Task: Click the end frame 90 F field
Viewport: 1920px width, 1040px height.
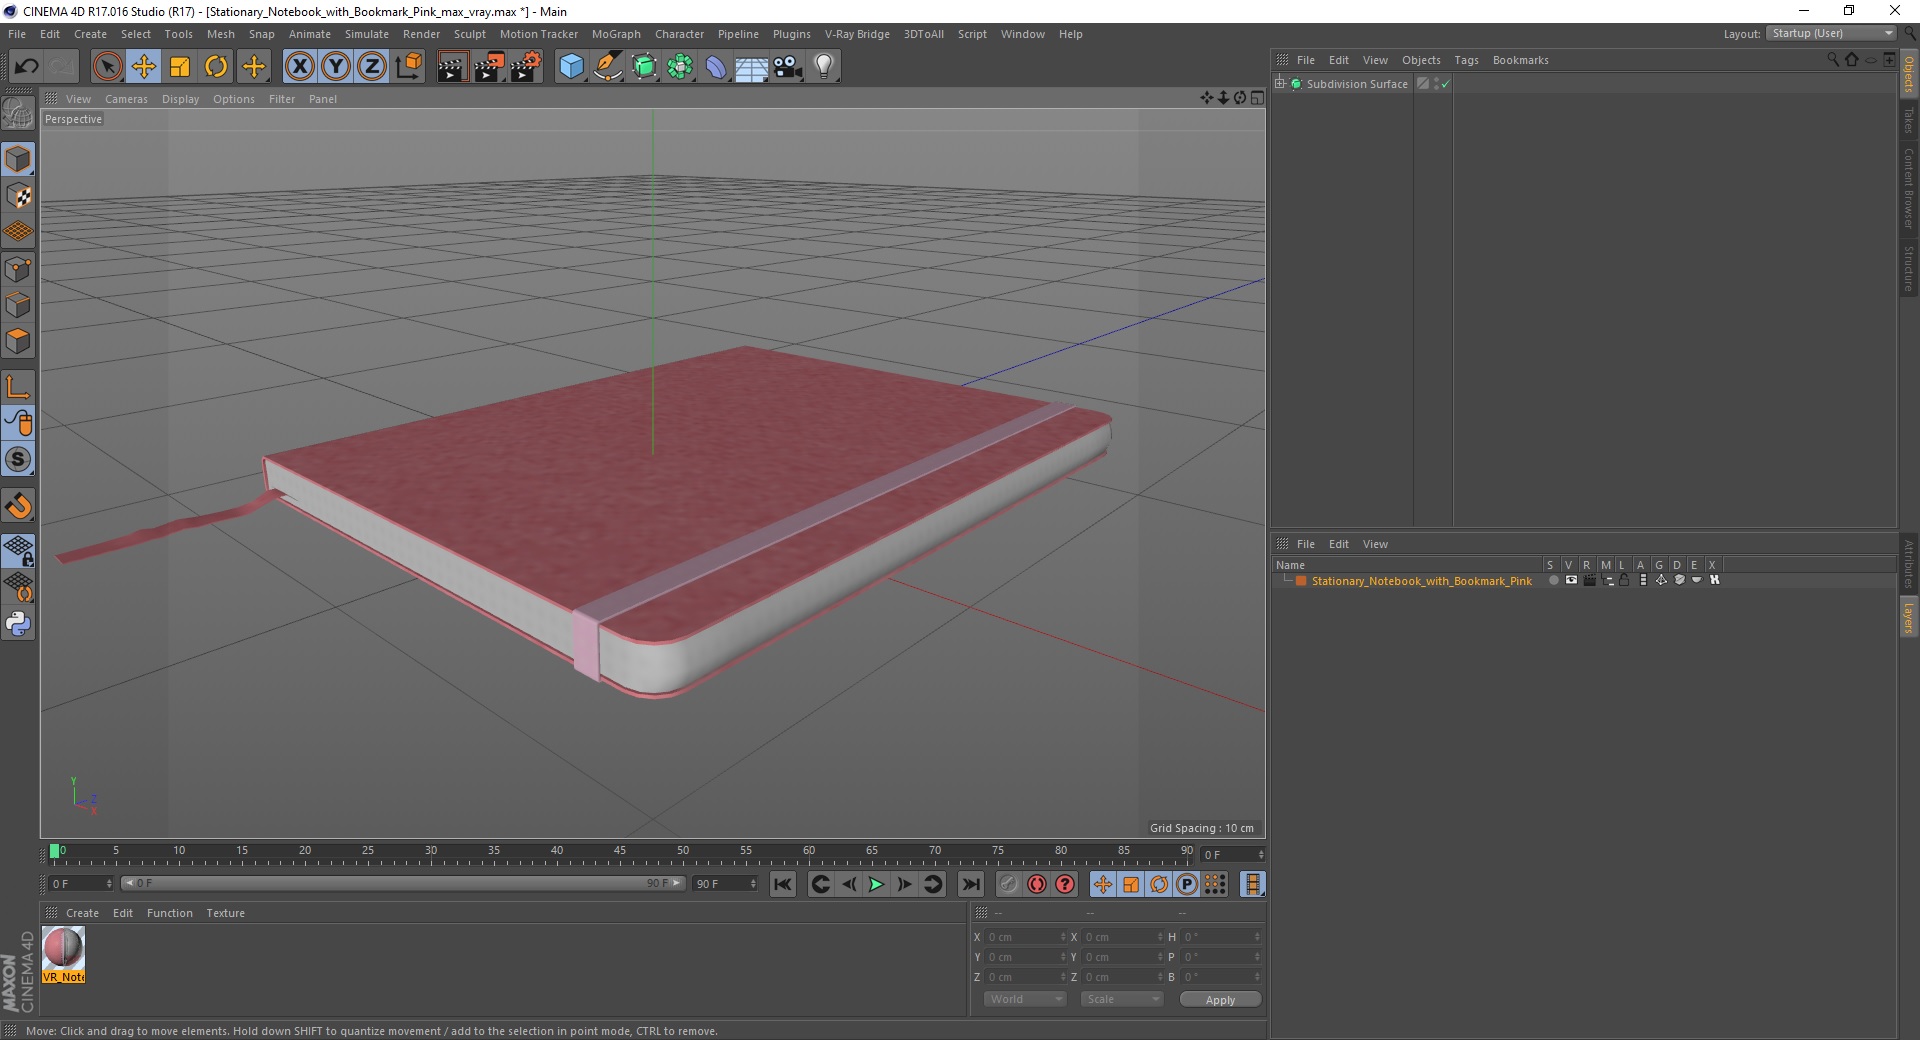Action: click(726, 884)
